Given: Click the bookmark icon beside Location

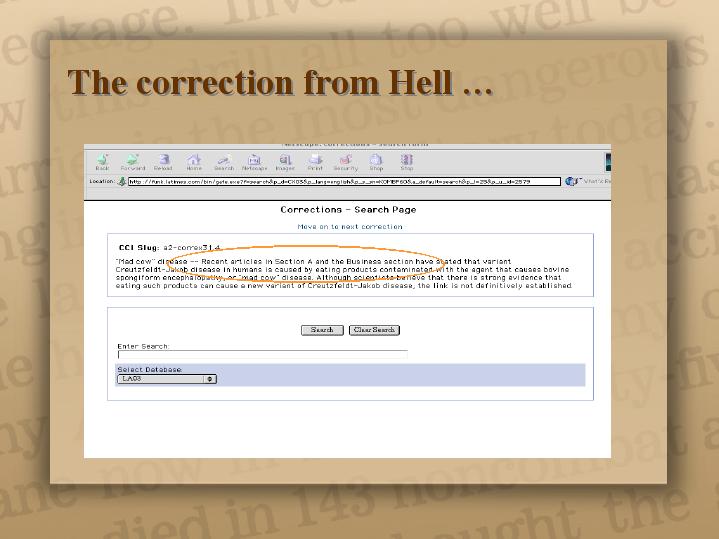Looking at the screenshot, I should 122,181.
